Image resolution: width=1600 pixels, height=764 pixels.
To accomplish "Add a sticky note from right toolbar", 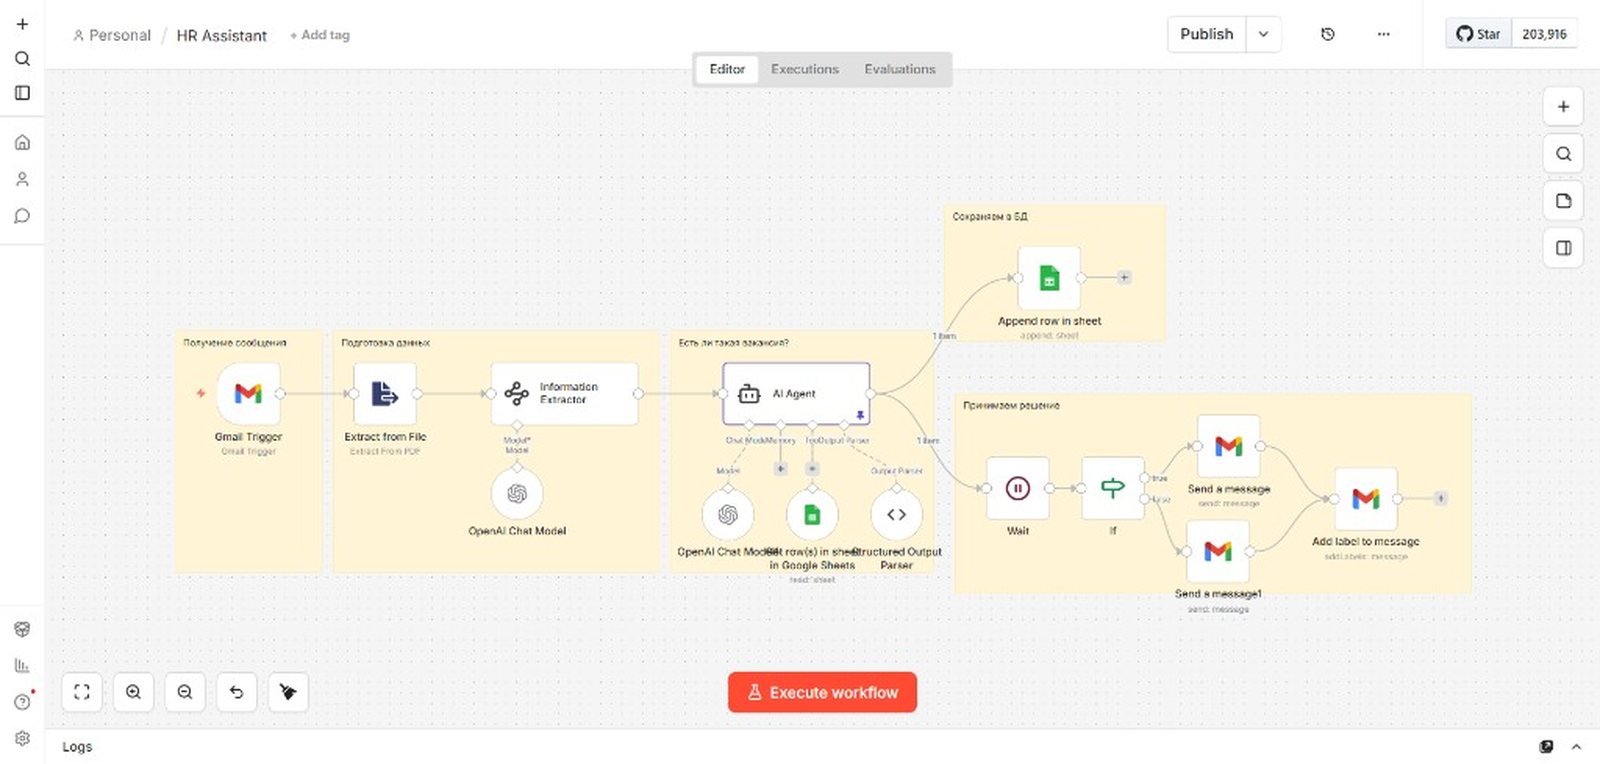I will [1563, 201].
